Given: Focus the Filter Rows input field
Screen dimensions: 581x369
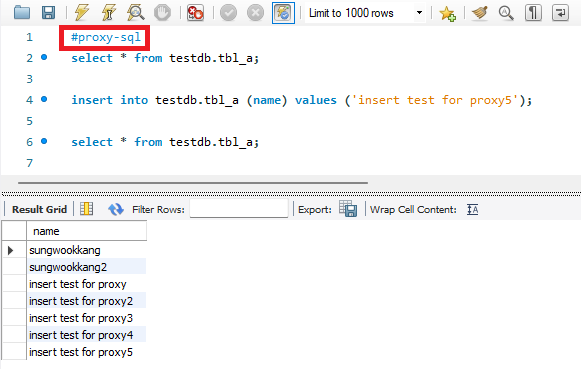Looking at the screenshot, I should tap(239, 209).
